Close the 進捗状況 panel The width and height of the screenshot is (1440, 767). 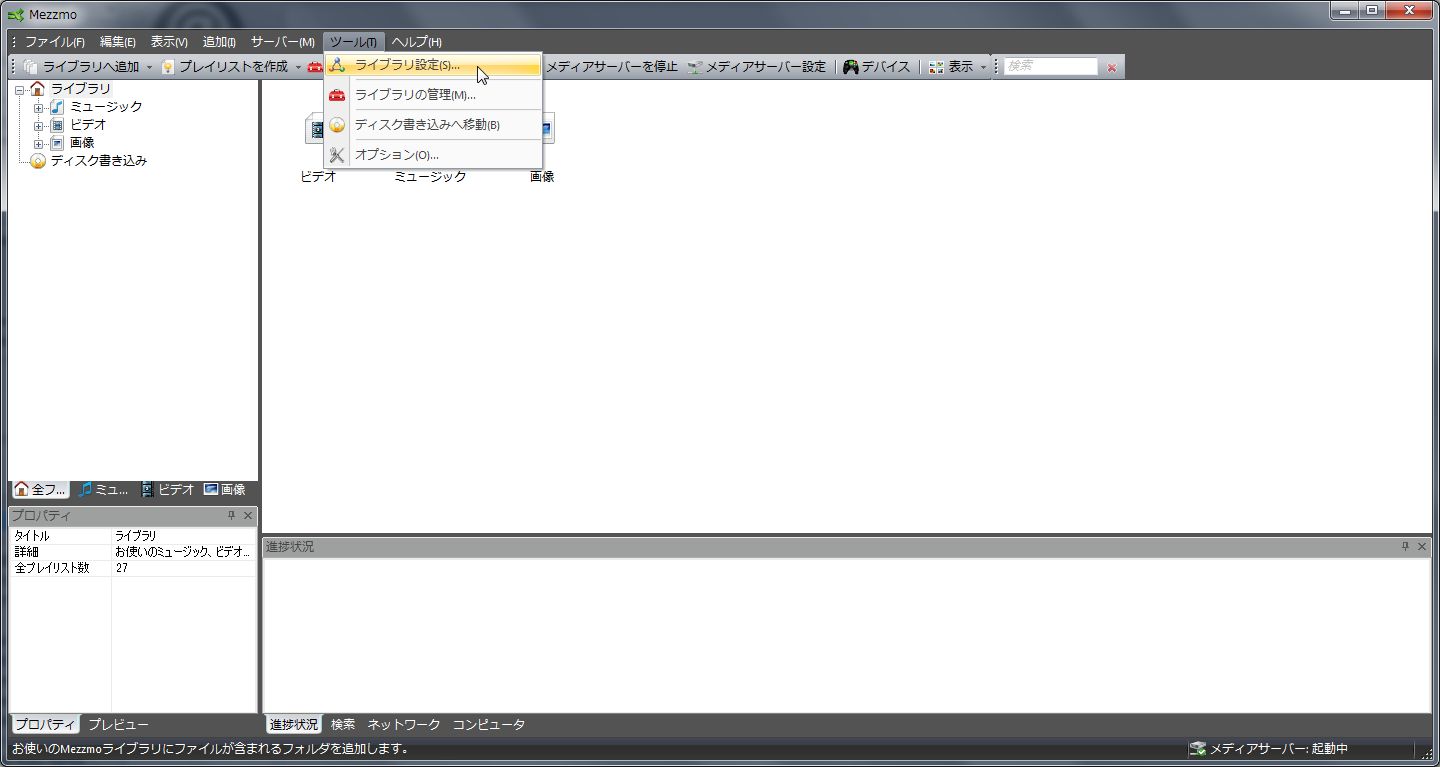pyautogui.click(x=1421, y=547)
